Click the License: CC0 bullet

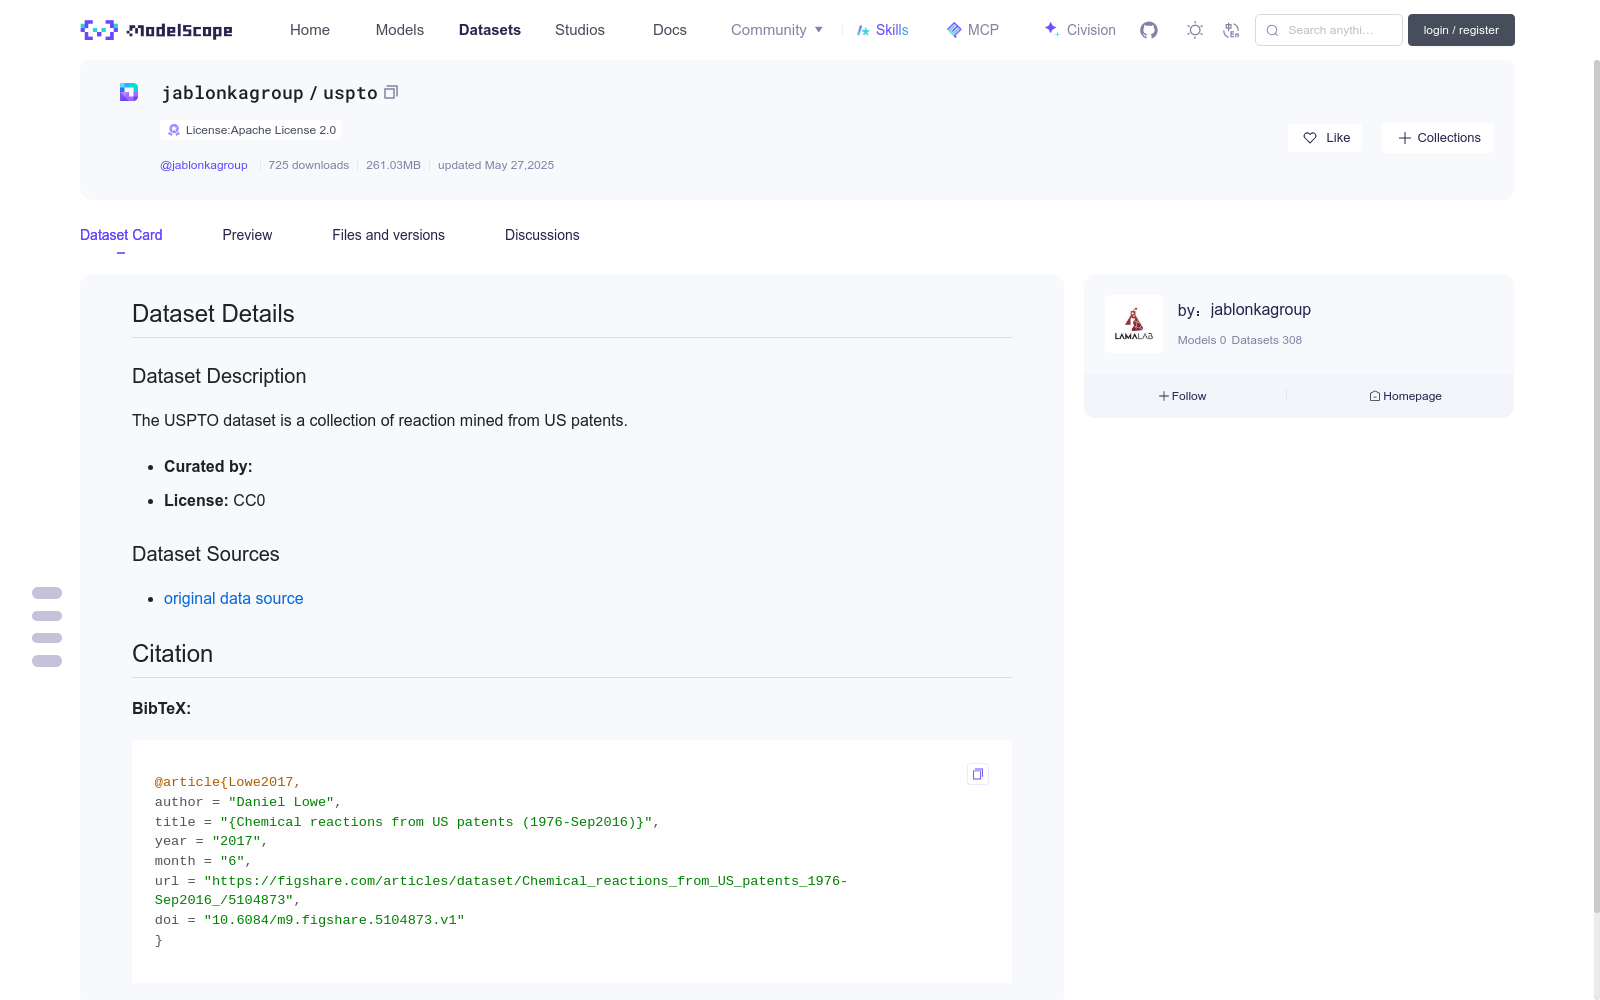point(215,500)
